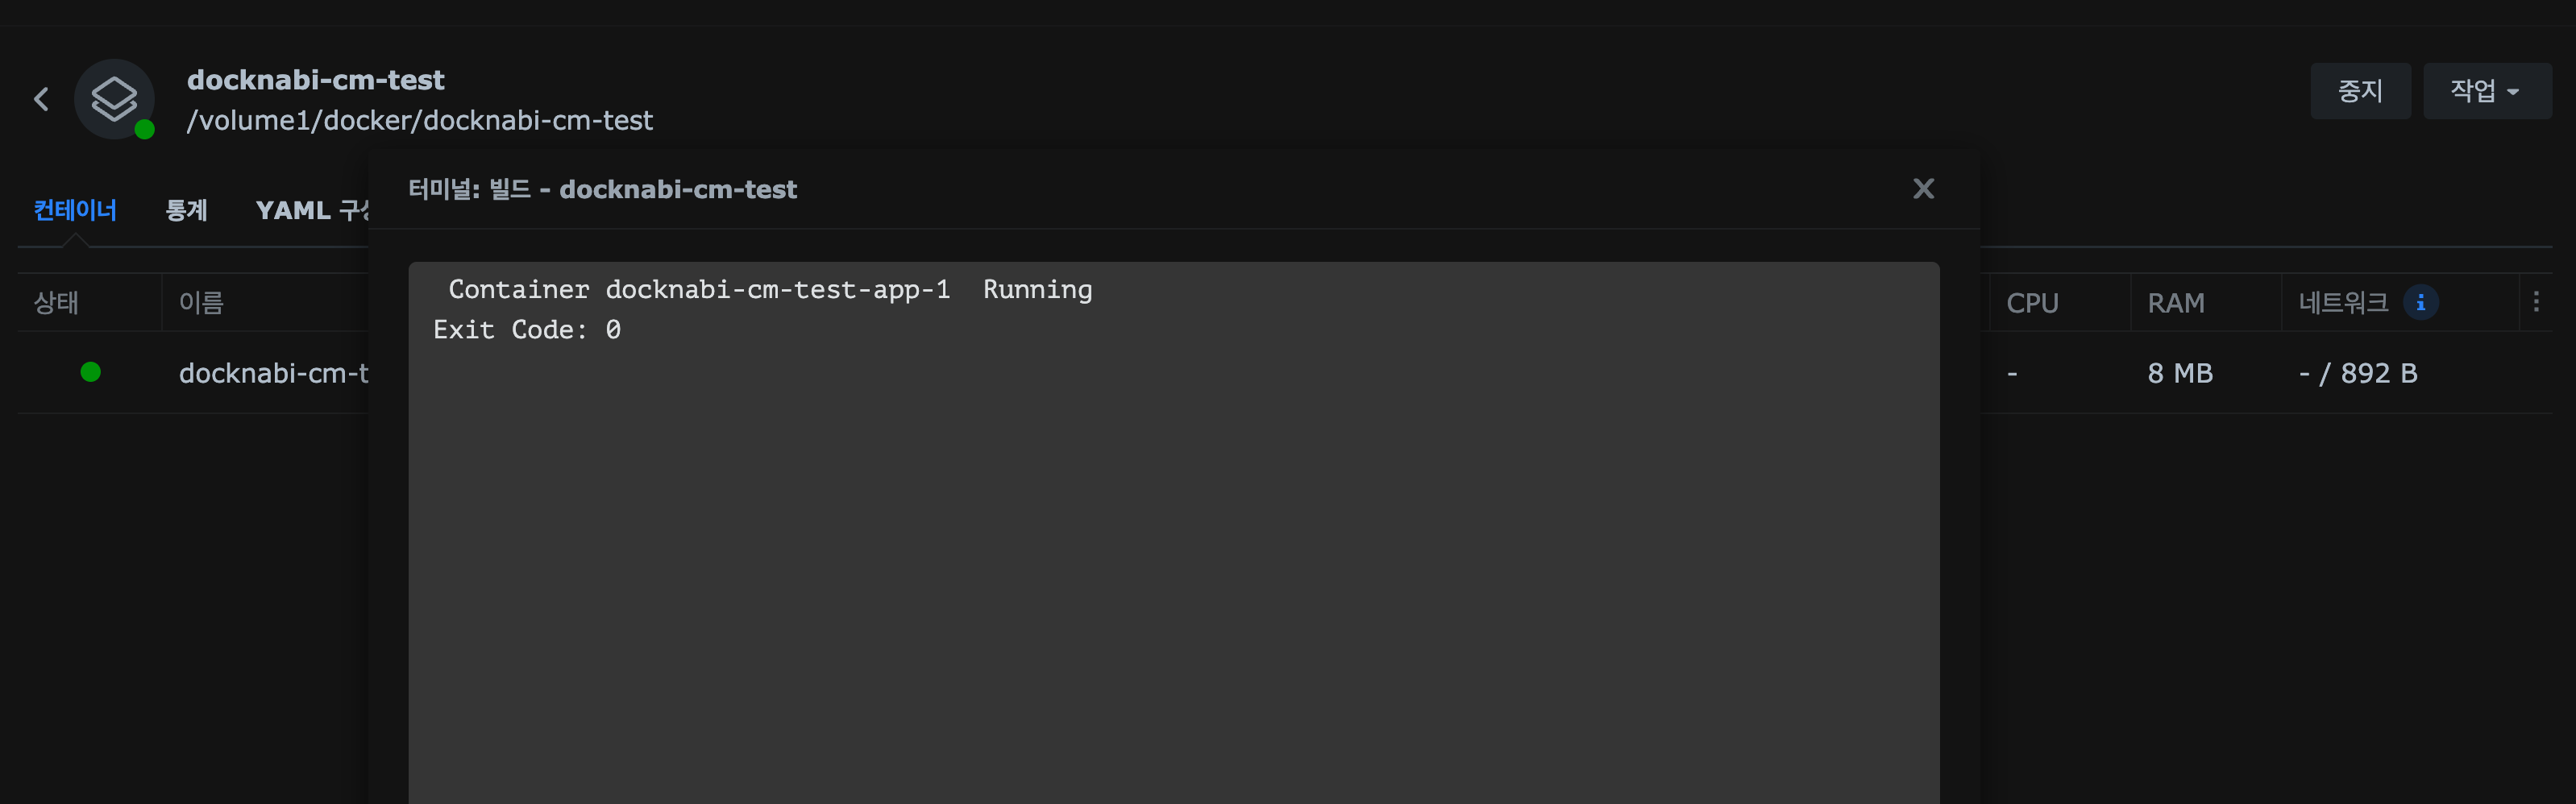Click the docknabi-cm-test project stack icon

coord(114,99)
